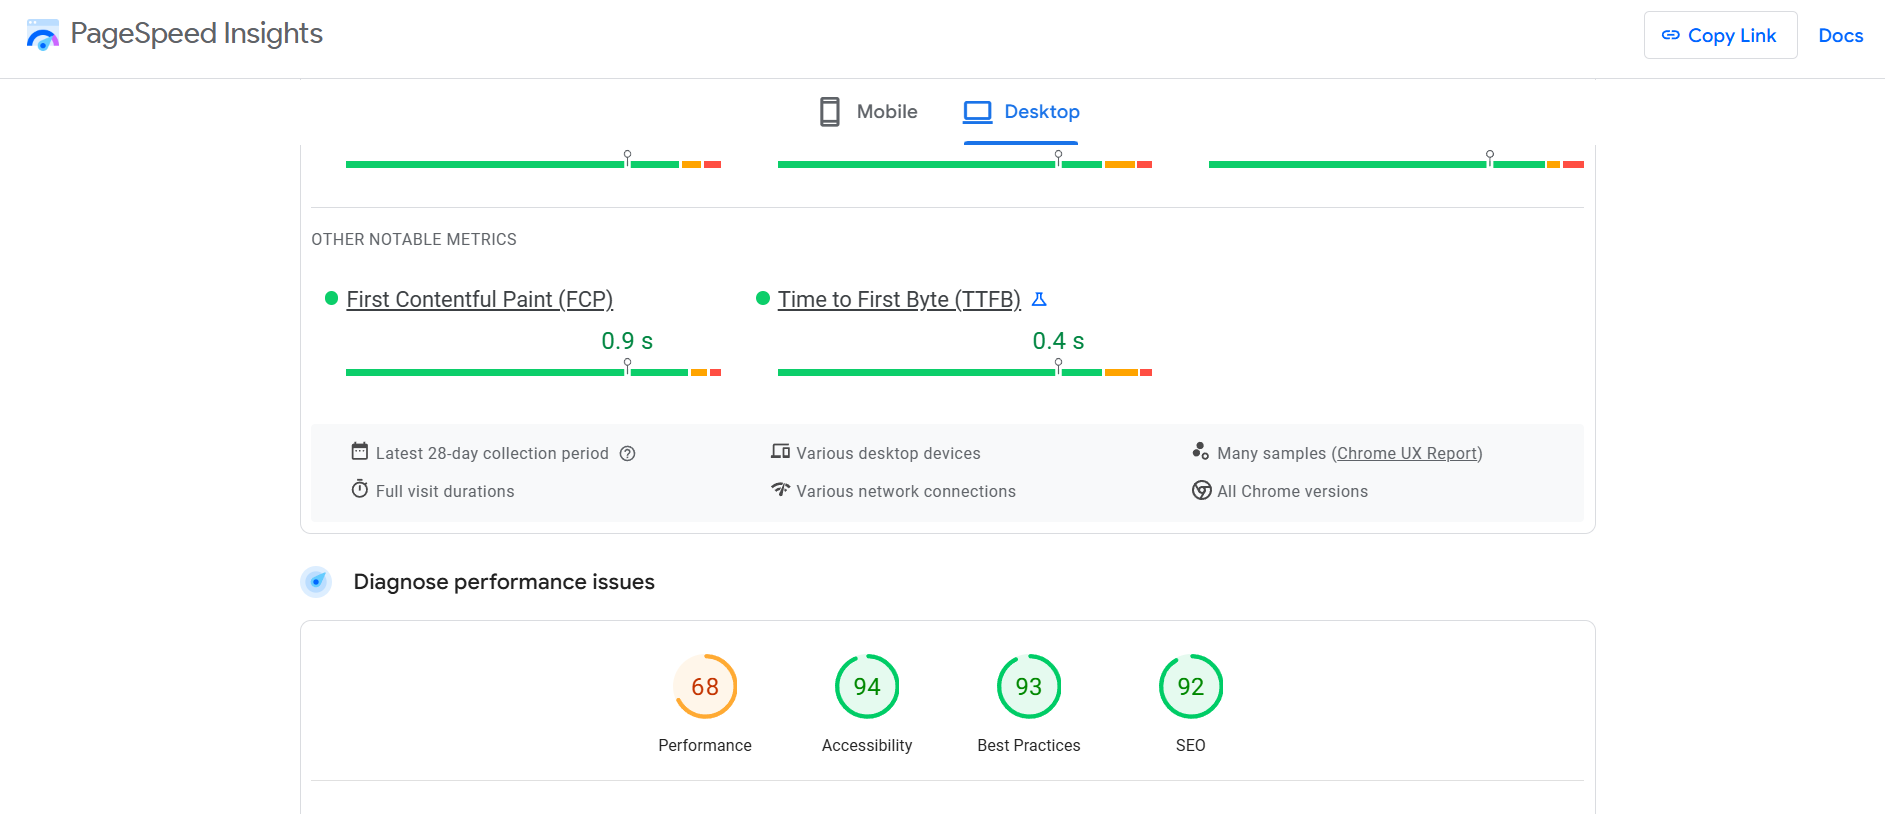The height and width of the screenshot is (814, 1885).
Task: Open the Docs link
Action: 1840,36
